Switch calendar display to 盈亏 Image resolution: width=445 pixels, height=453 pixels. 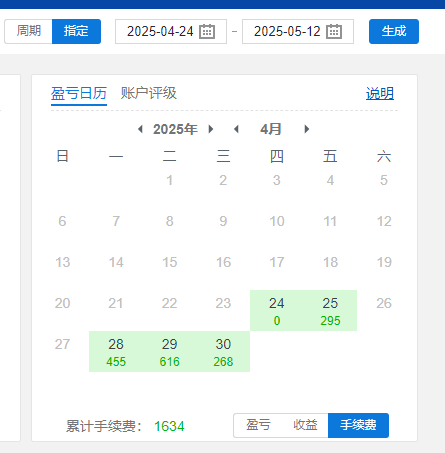click(x=258, y=425)
